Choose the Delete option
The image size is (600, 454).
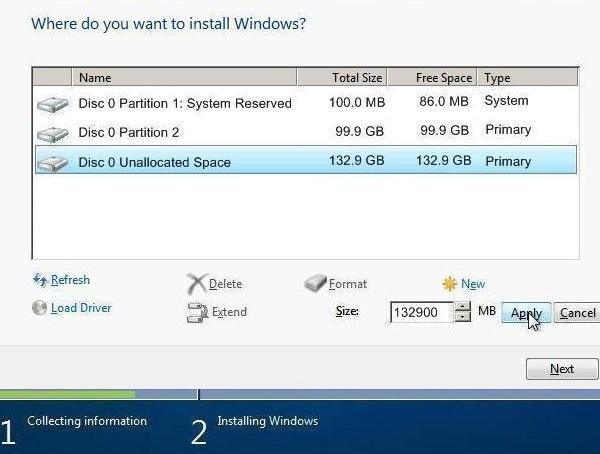pos(225,284)
